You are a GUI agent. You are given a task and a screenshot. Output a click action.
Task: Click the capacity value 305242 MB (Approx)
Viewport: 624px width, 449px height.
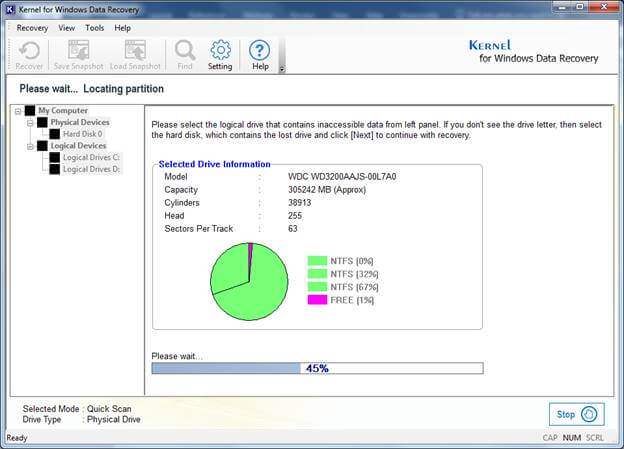click(x=327, y=190)
